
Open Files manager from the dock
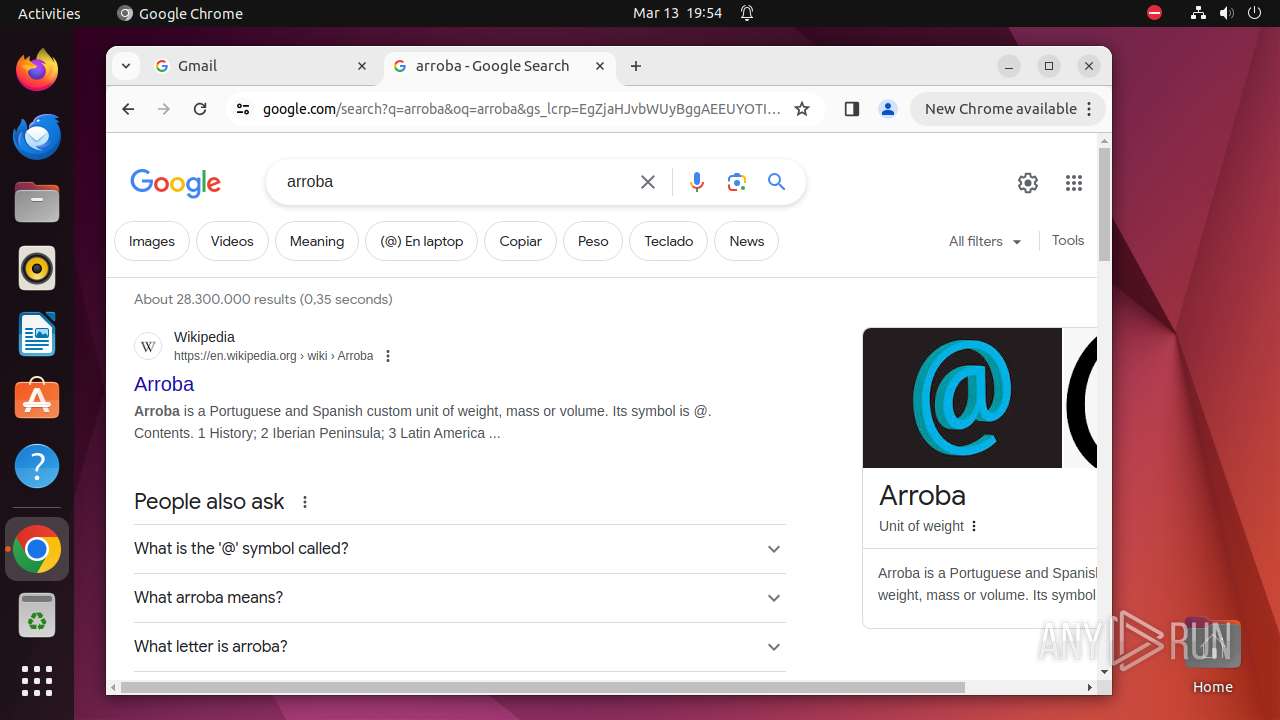(x=37, y=202)
